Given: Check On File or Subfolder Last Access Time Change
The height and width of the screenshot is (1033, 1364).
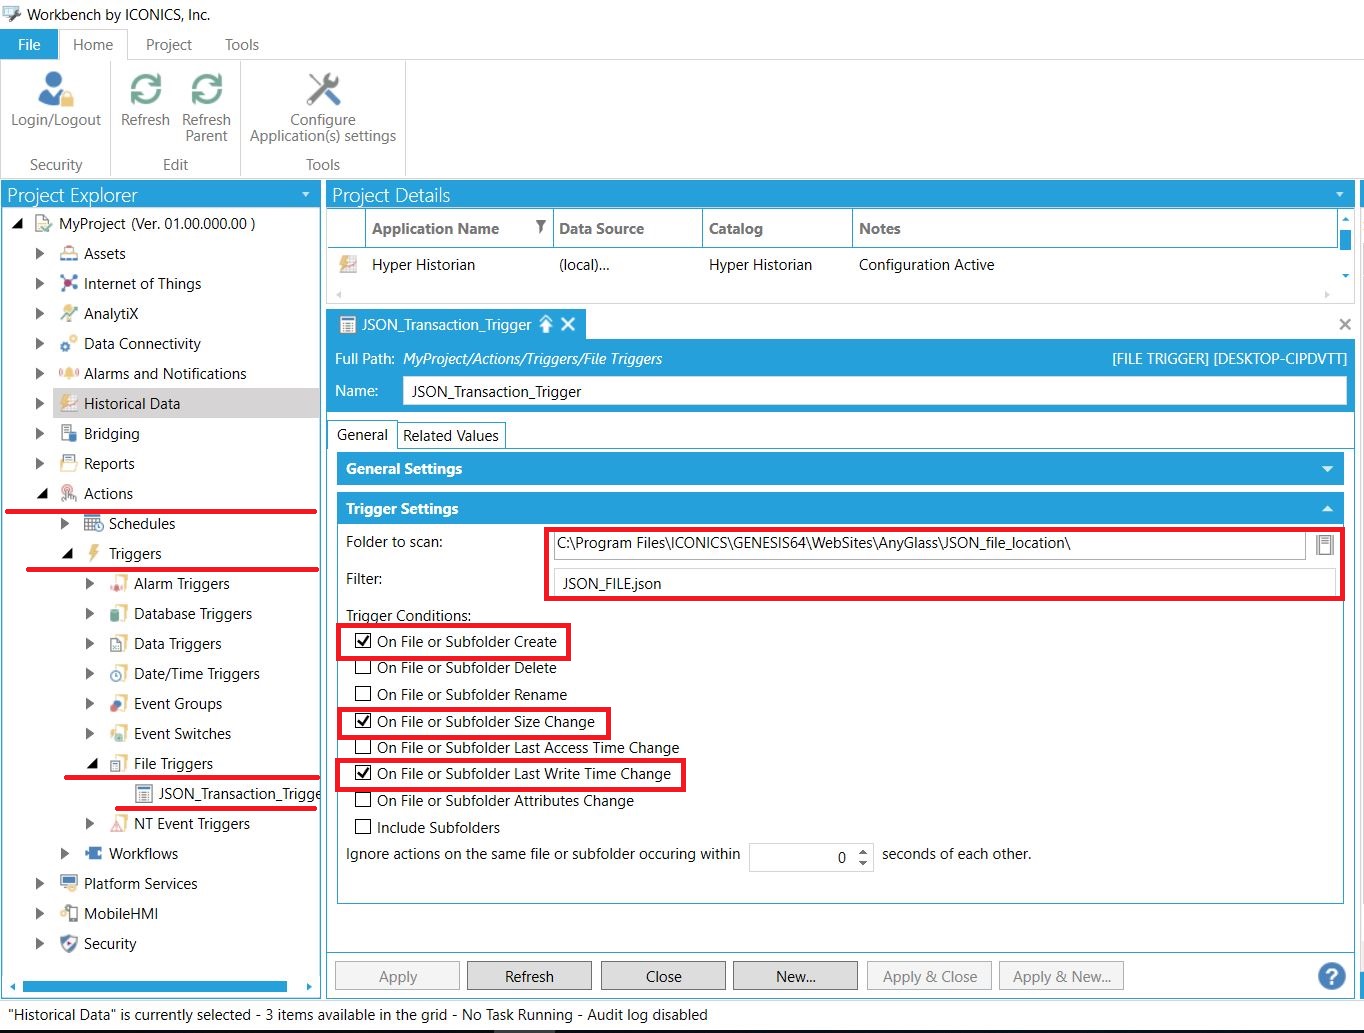Looking at the screenshot, I should coord(363,747).
